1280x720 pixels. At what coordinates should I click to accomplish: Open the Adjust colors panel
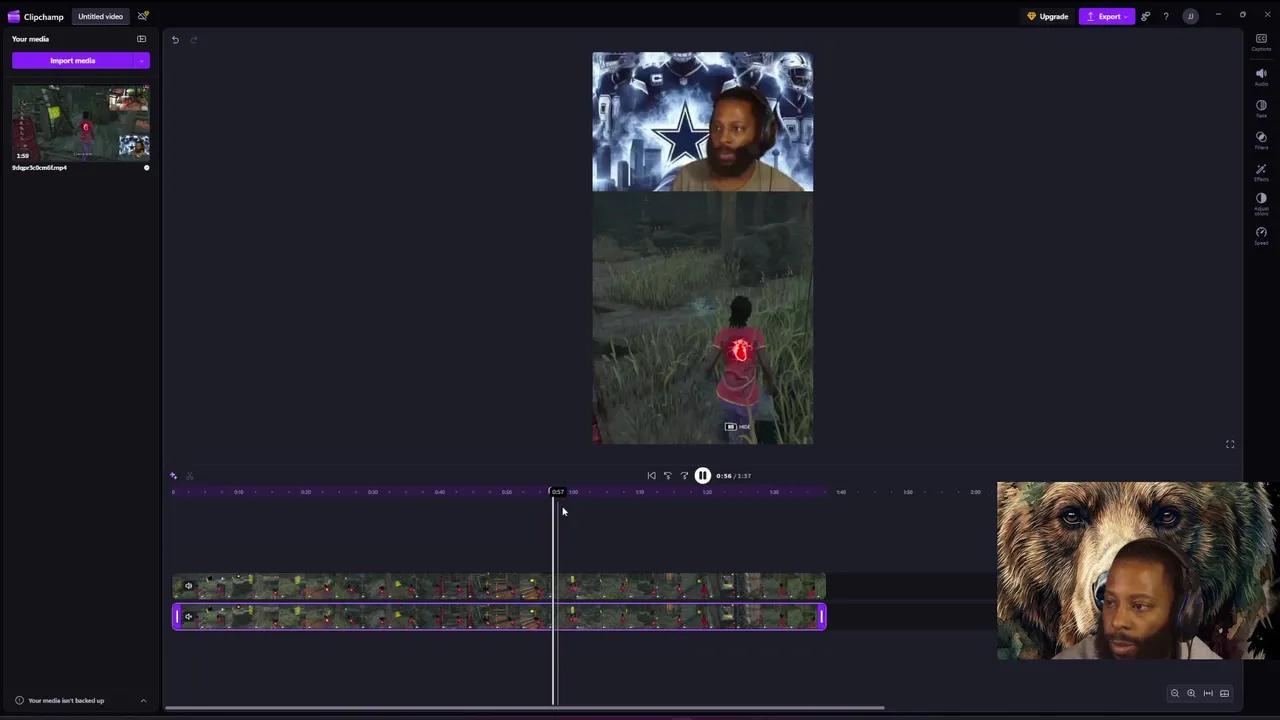click(x=1261, y=204)
